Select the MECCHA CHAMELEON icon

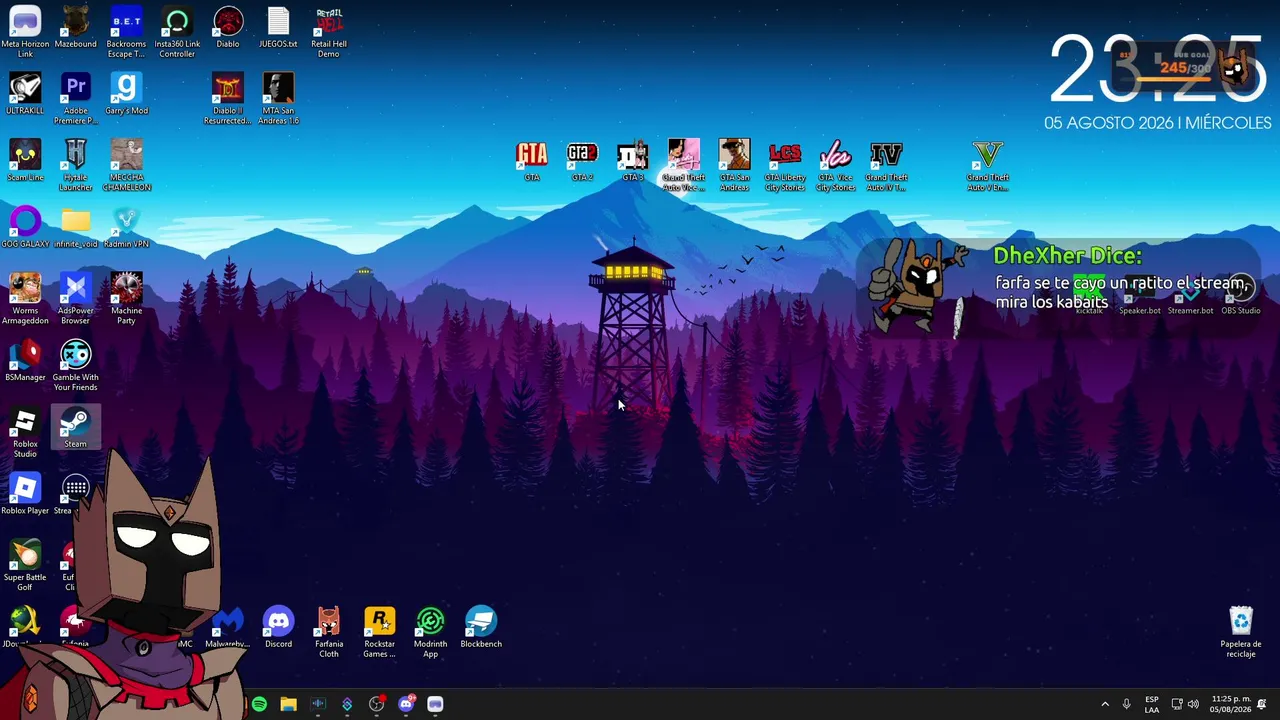pyautogui.click(x=126, y=166)
